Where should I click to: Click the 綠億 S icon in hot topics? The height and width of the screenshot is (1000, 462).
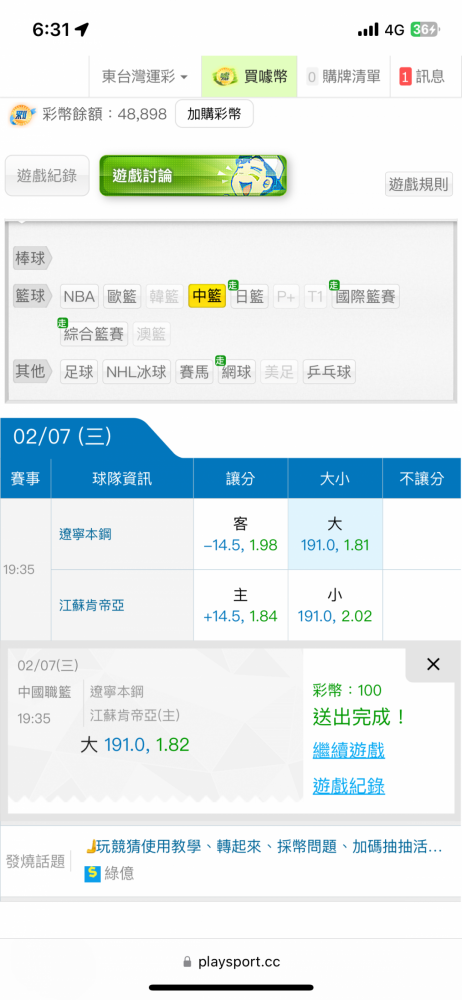93,873
